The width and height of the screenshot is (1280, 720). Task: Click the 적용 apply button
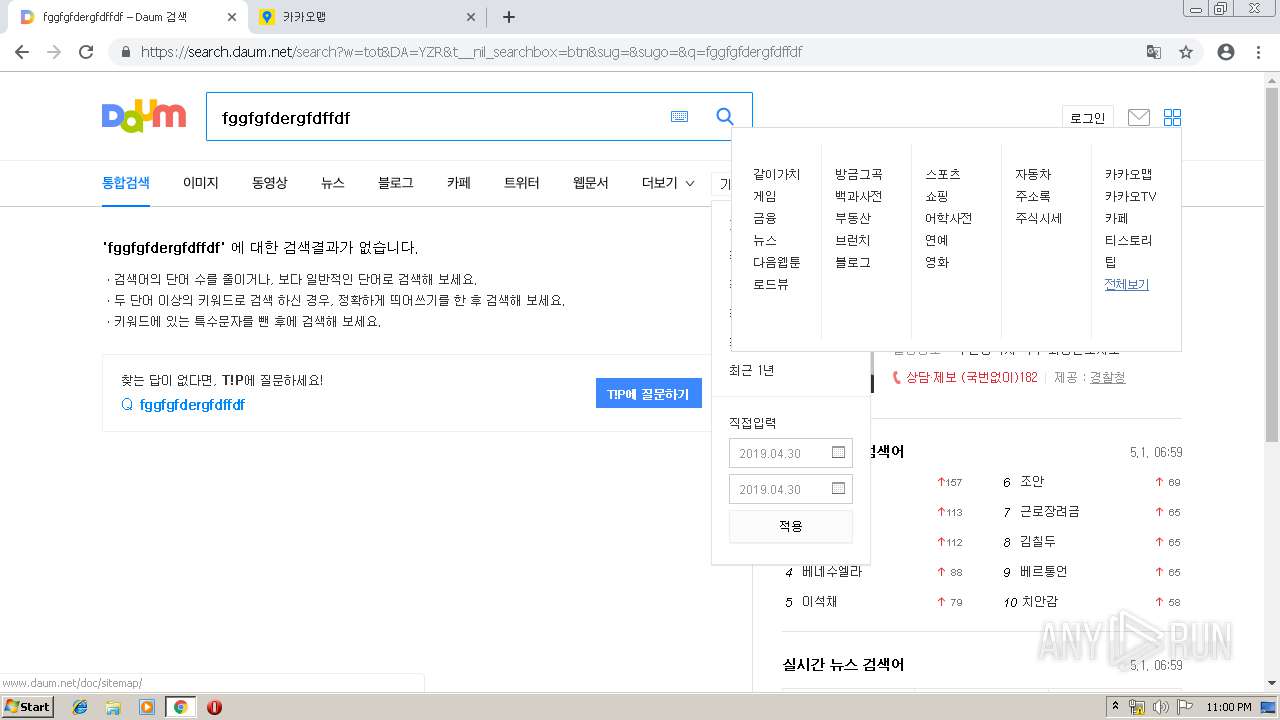click(x=790, y=526)
